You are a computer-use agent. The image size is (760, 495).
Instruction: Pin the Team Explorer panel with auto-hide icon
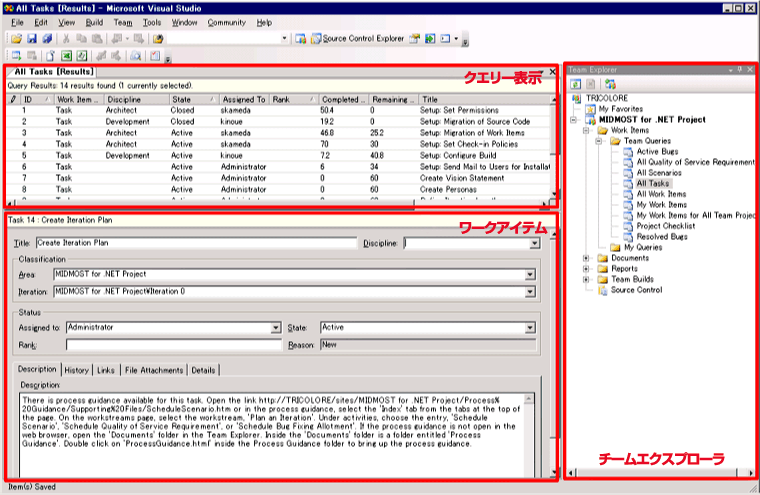(x=740, y=70)
